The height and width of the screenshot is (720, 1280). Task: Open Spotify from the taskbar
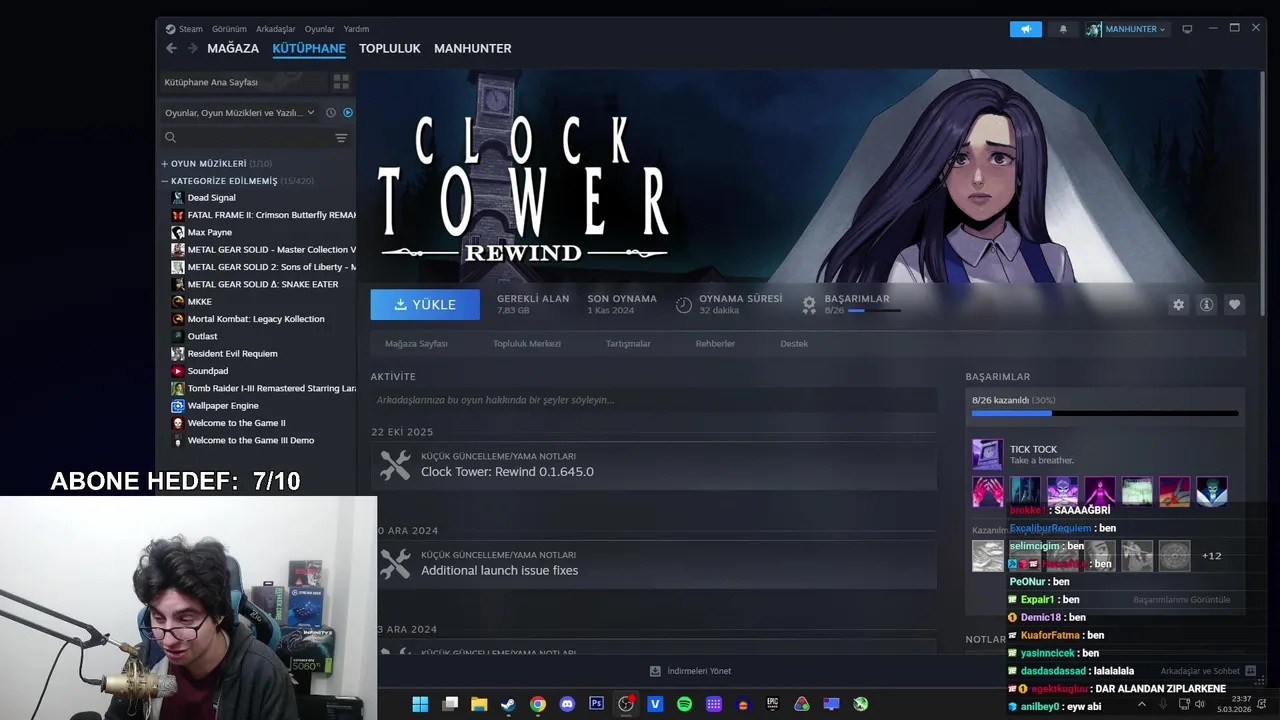tap(684, 704)
